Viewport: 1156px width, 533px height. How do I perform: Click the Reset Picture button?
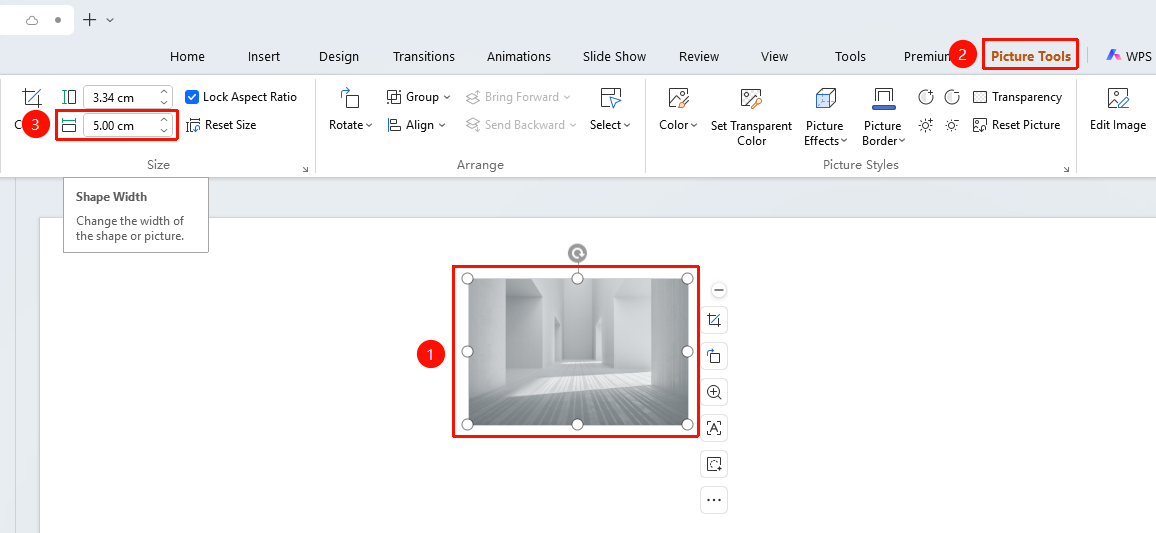(1017, 125)
